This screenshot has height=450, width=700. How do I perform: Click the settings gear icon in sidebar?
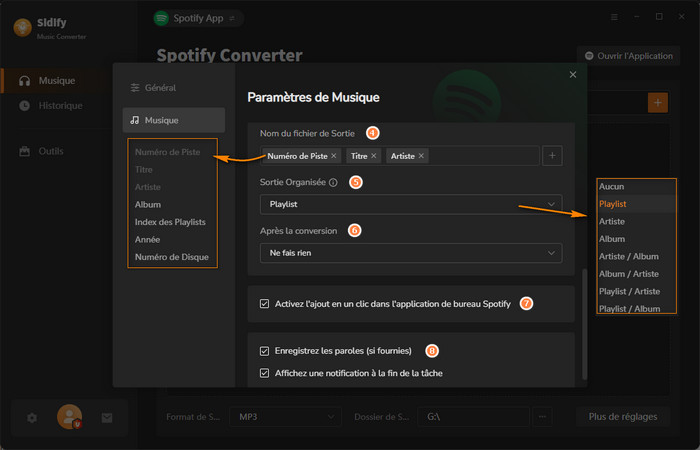coord(32,417)
